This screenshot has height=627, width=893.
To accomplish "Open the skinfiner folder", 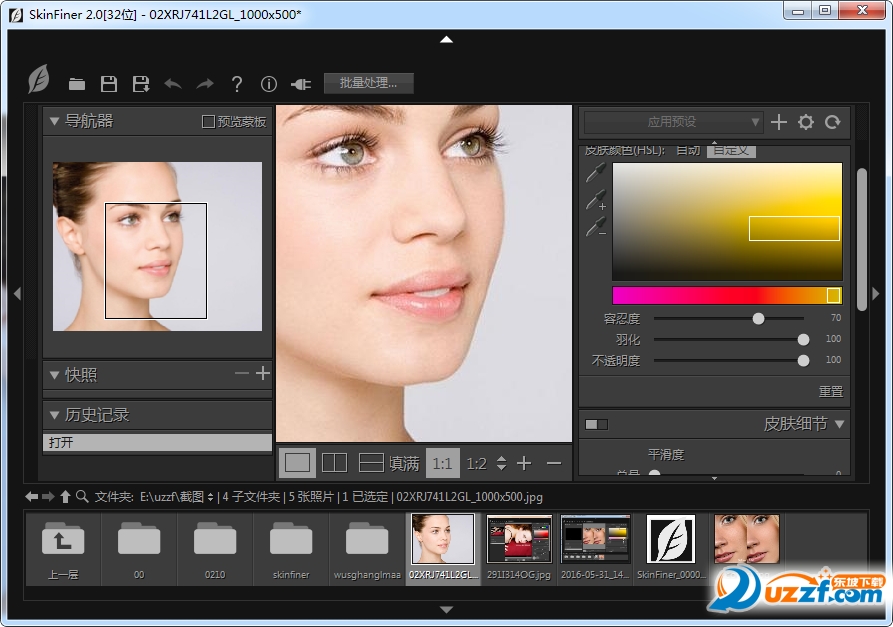I will (290, 549).
